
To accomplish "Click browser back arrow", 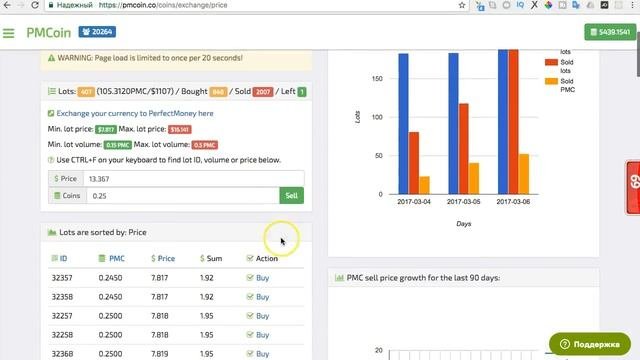I will tap(7, 5).
